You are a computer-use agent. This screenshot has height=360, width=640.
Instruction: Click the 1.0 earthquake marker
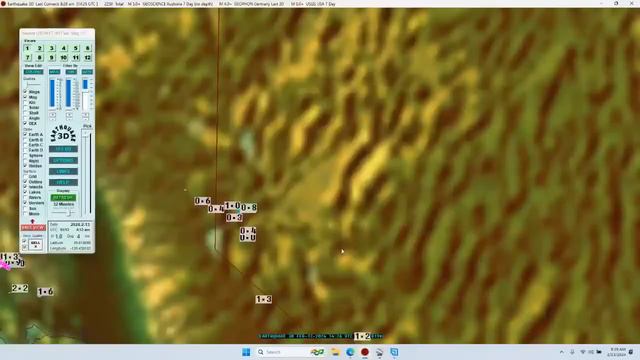coord(232,206)
